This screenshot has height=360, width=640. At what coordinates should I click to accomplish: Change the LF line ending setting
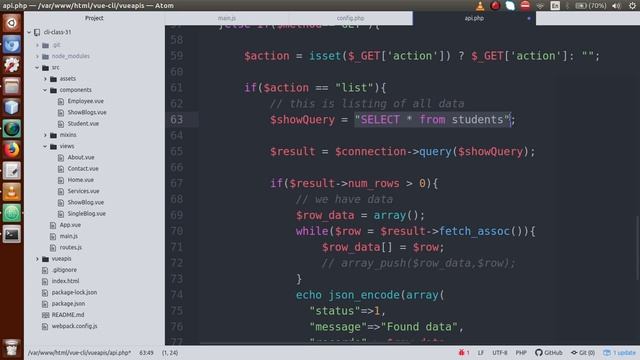(x=480, y=353)
